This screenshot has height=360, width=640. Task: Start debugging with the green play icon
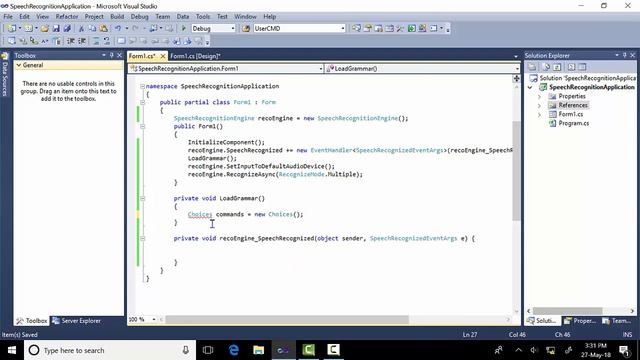pos(183,29)
